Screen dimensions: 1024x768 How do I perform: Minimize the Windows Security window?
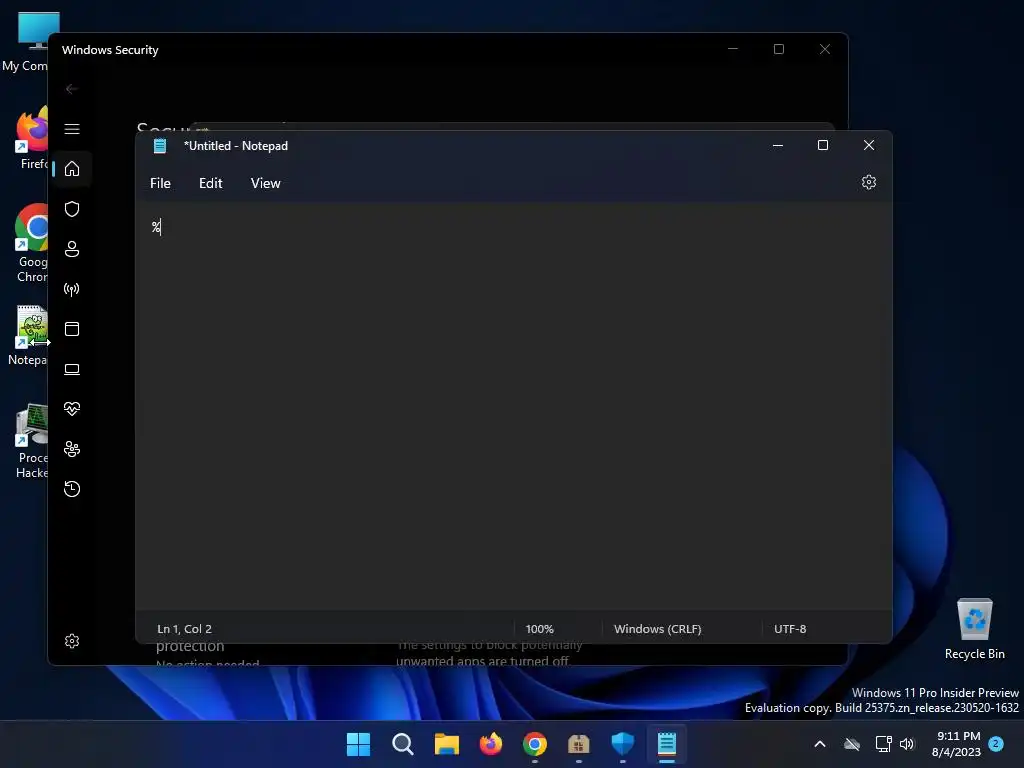click(x=733, y=49)
